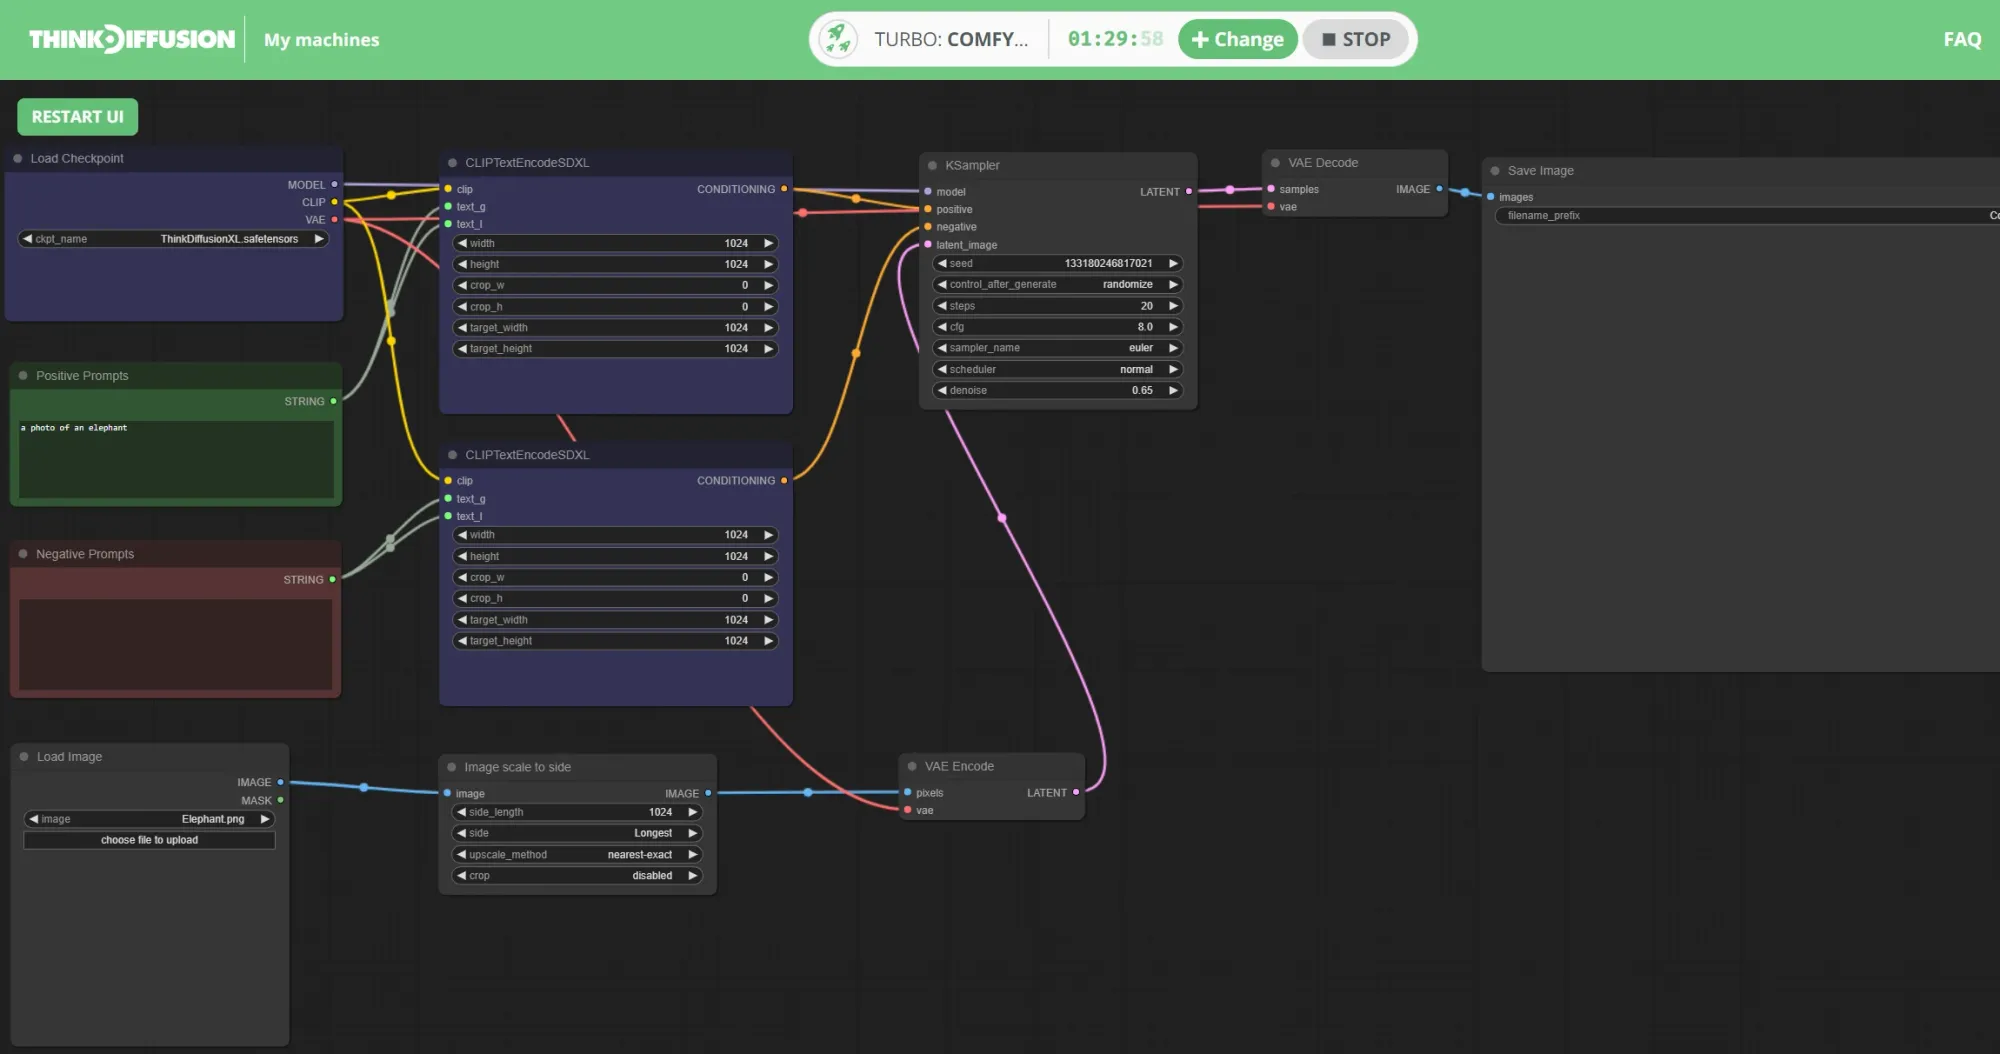Click the seed value field in KSampler
The image size is (2000, 1054).
click(1056, 263)
